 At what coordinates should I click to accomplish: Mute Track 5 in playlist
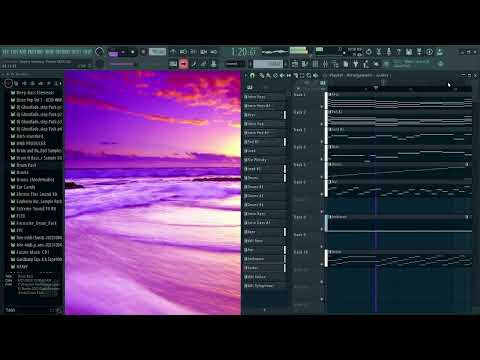coord(322,177)
